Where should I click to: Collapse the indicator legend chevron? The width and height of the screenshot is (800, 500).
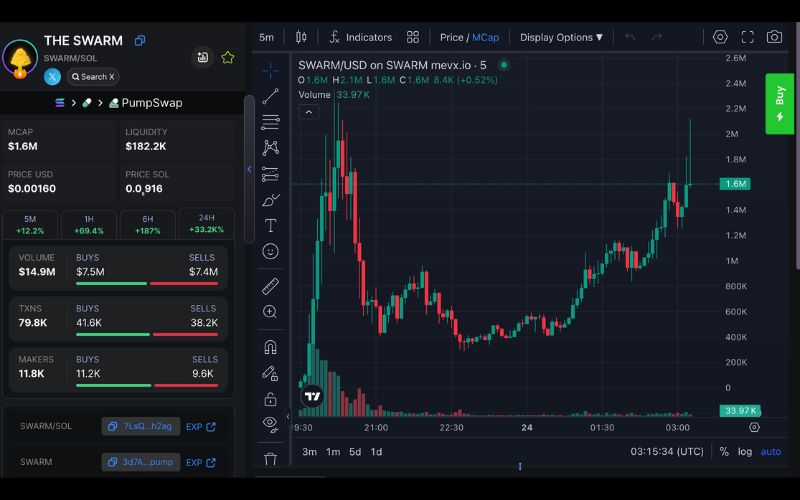tap(309, 112)
